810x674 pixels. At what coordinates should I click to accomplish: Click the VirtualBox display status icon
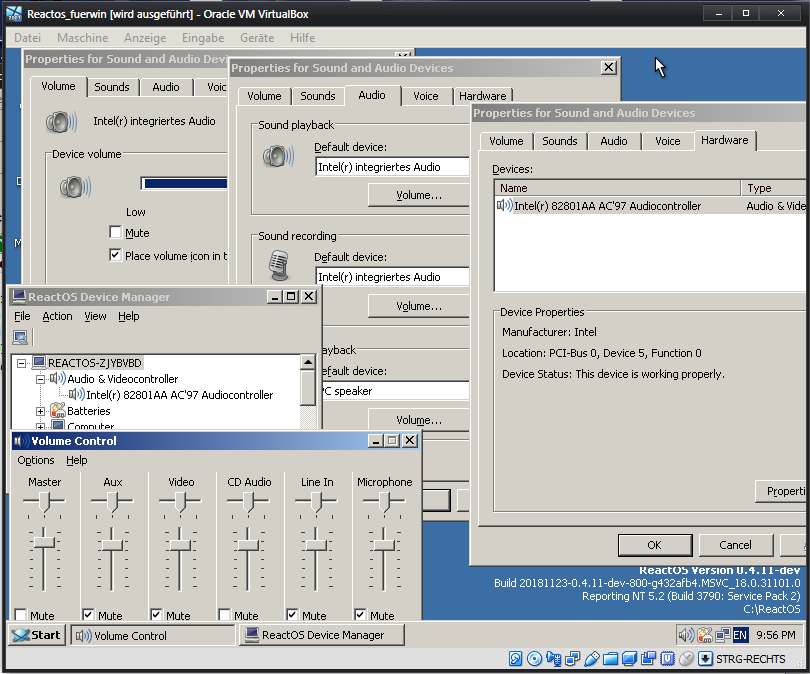point(629,659)
